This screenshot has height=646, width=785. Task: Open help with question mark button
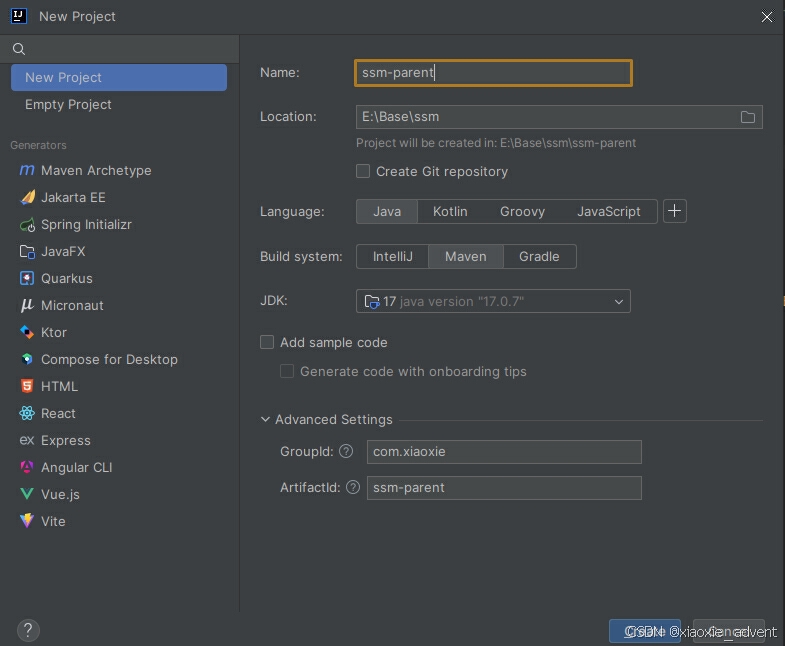point(28,630)
